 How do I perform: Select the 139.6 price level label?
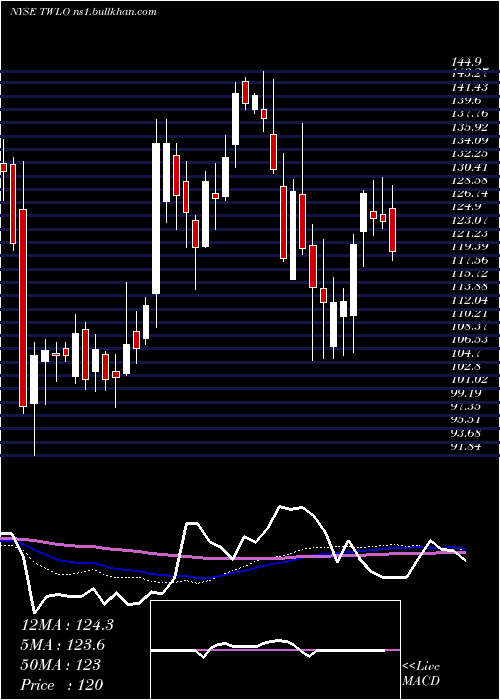tap(468, 101)
